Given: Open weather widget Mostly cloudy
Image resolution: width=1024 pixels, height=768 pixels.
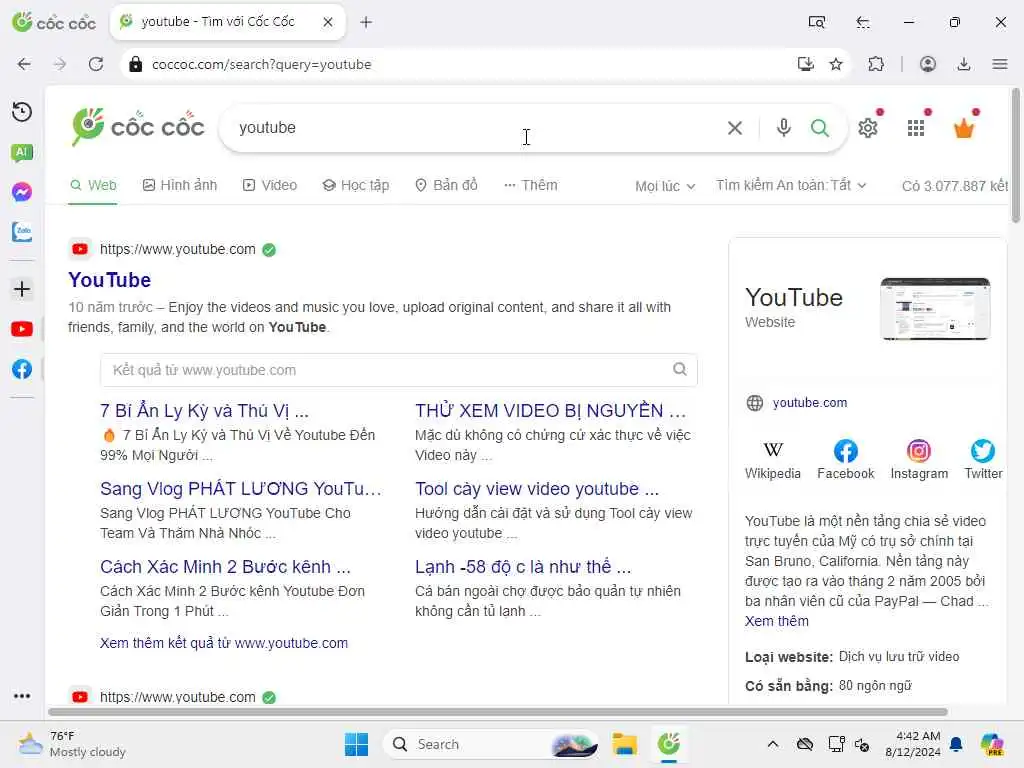Looking at the screenshot, I should (x=72, y=744).
